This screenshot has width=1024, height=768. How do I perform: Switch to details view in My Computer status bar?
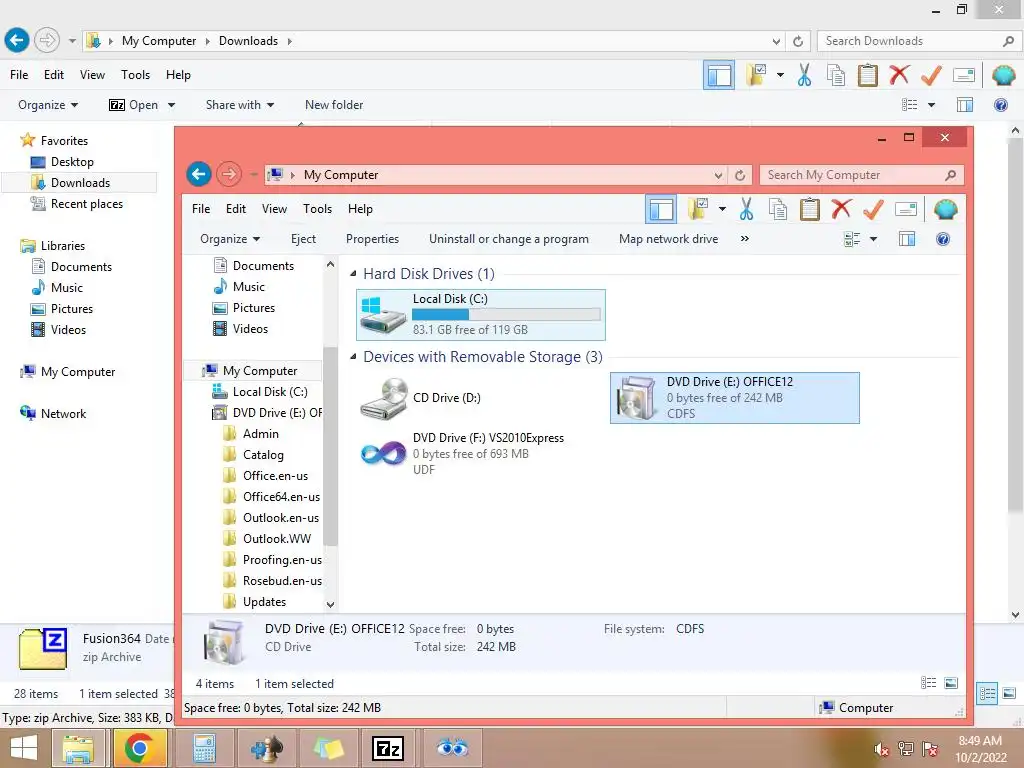coord(928,682)
